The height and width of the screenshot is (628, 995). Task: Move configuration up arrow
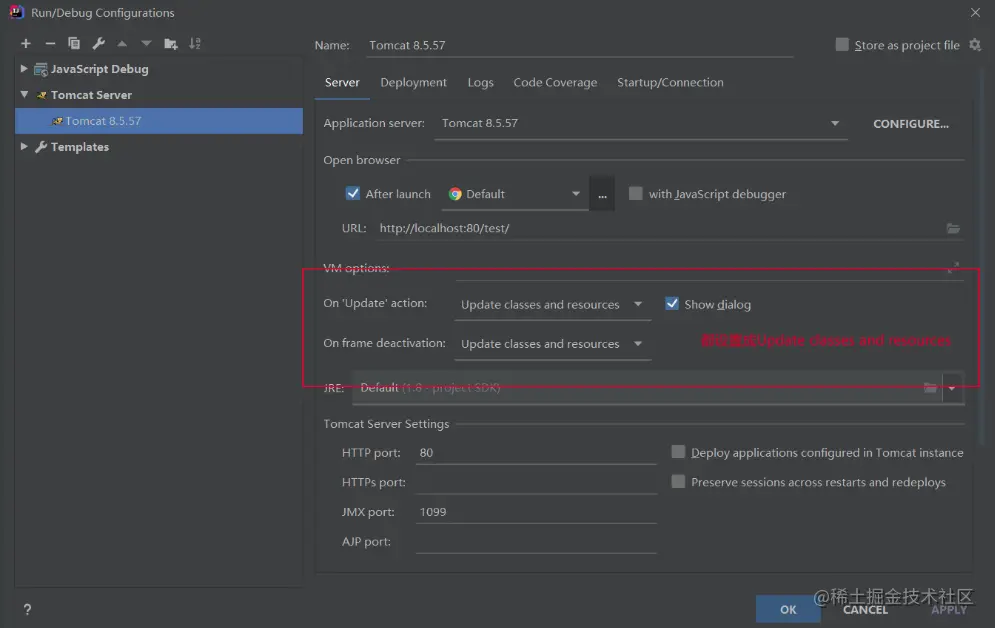[x=122, y=43]
